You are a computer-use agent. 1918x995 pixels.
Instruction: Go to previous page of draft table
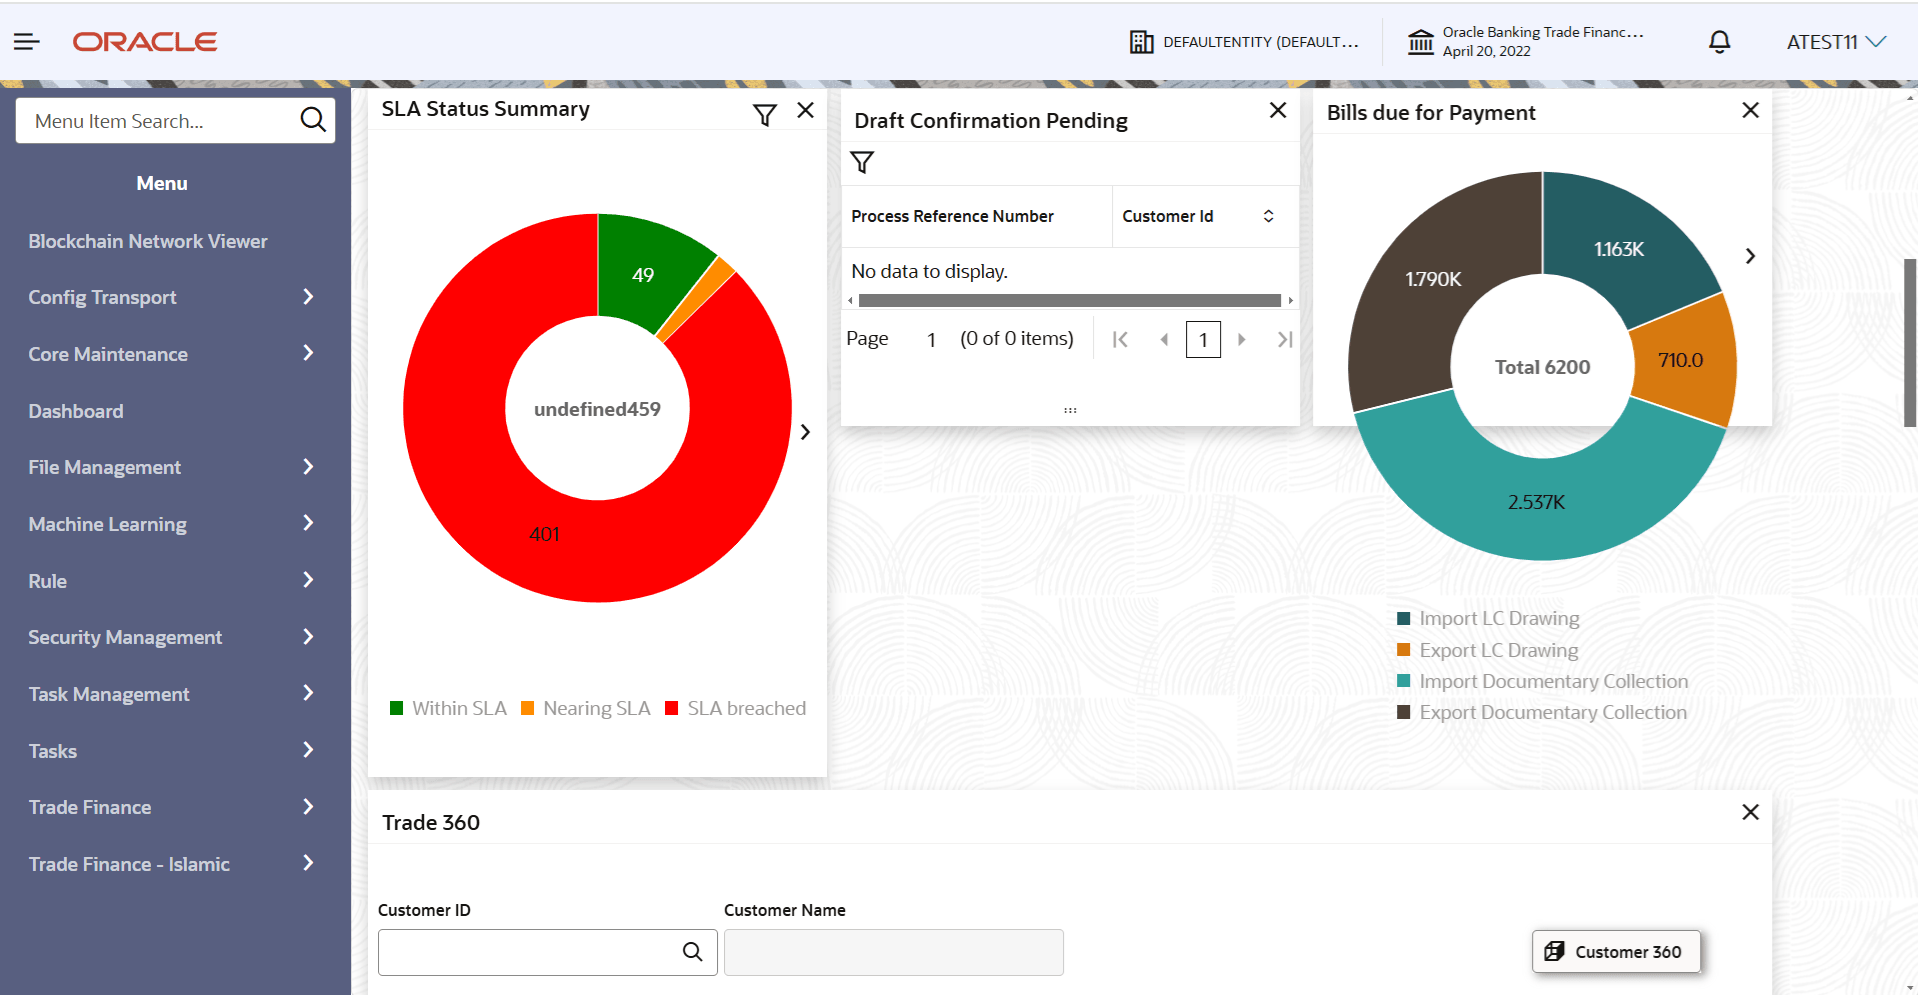click(1164, 340)
